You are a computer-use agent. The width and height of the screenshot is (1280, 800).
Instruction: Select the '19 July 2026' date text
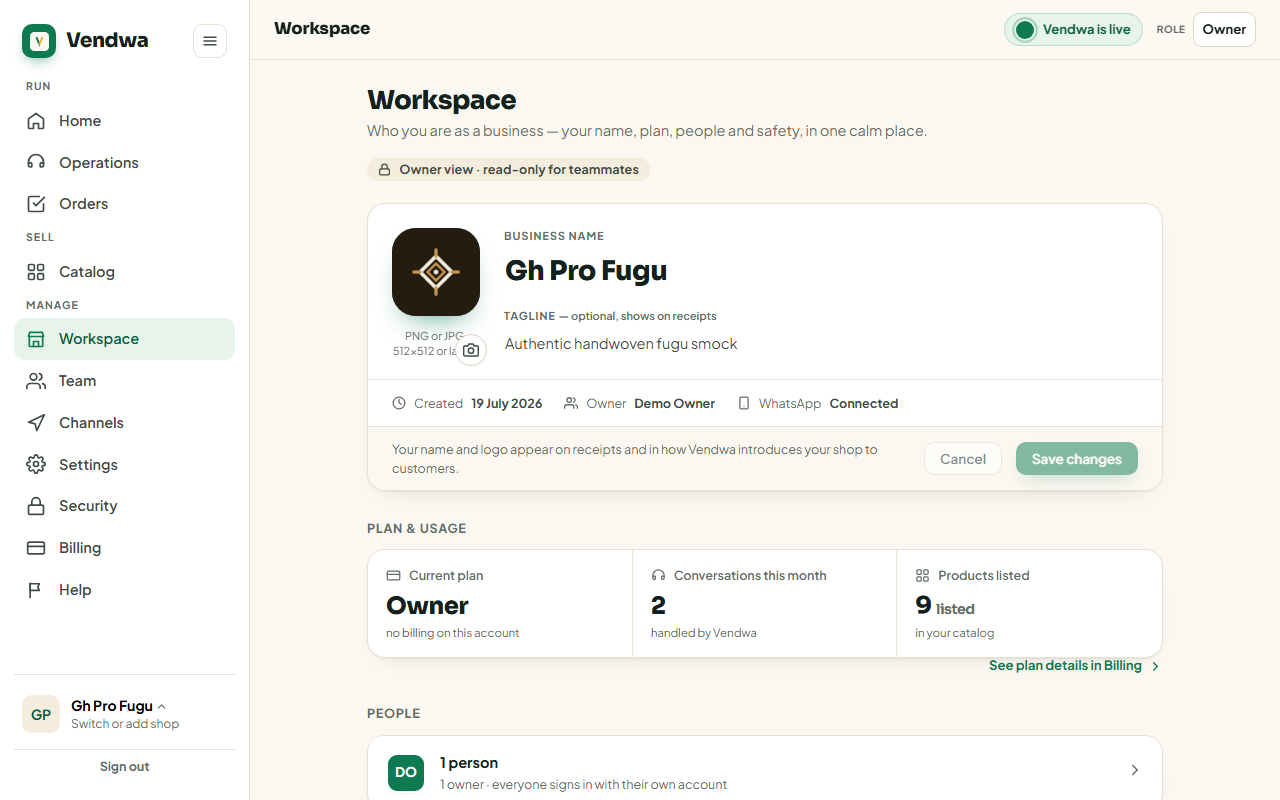(x=507, y=404)
